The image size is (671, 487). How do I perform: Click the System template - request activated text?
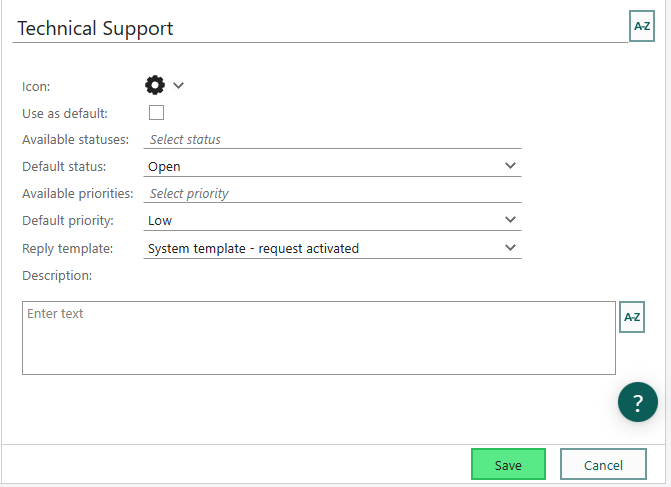point(253,249)
